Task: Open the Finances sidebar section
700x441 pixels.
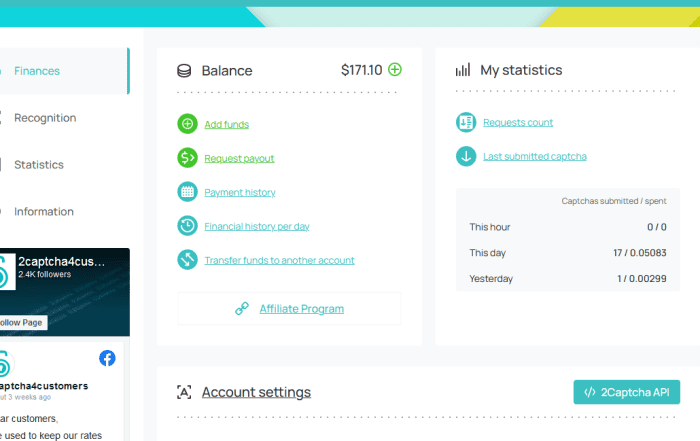Action: pos(37,71)
